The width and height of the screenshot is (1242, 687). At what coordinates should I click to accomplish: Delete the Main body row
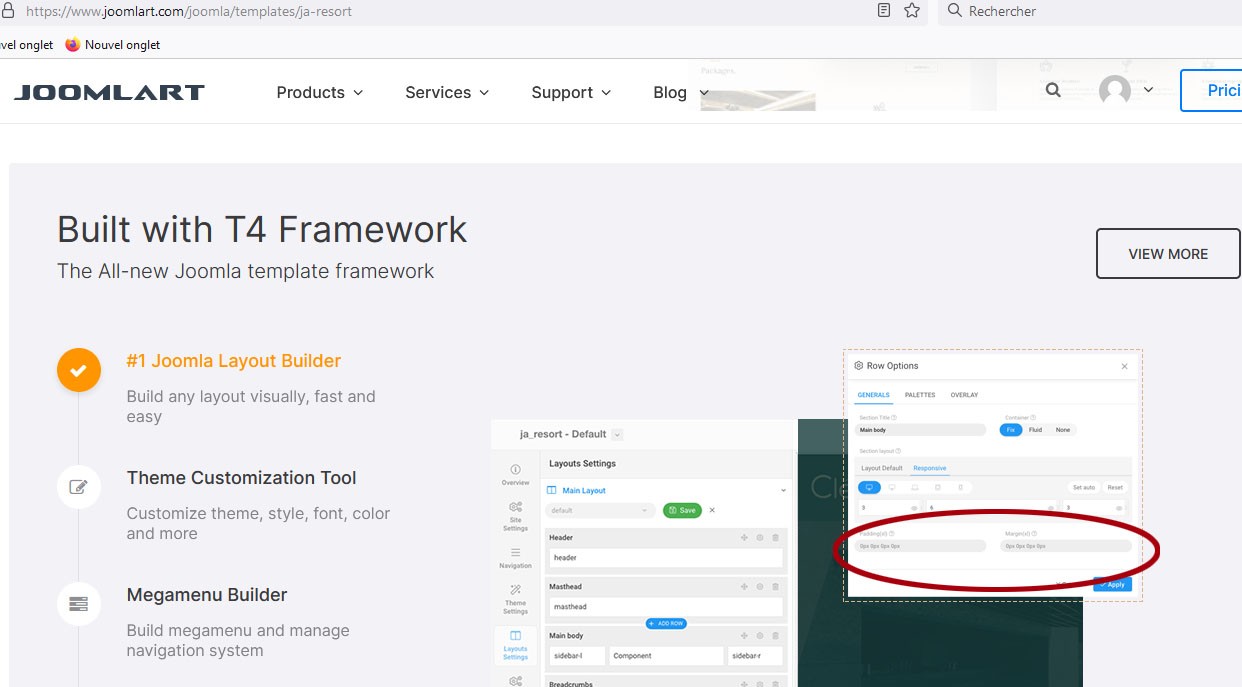[x=775, y=635]
